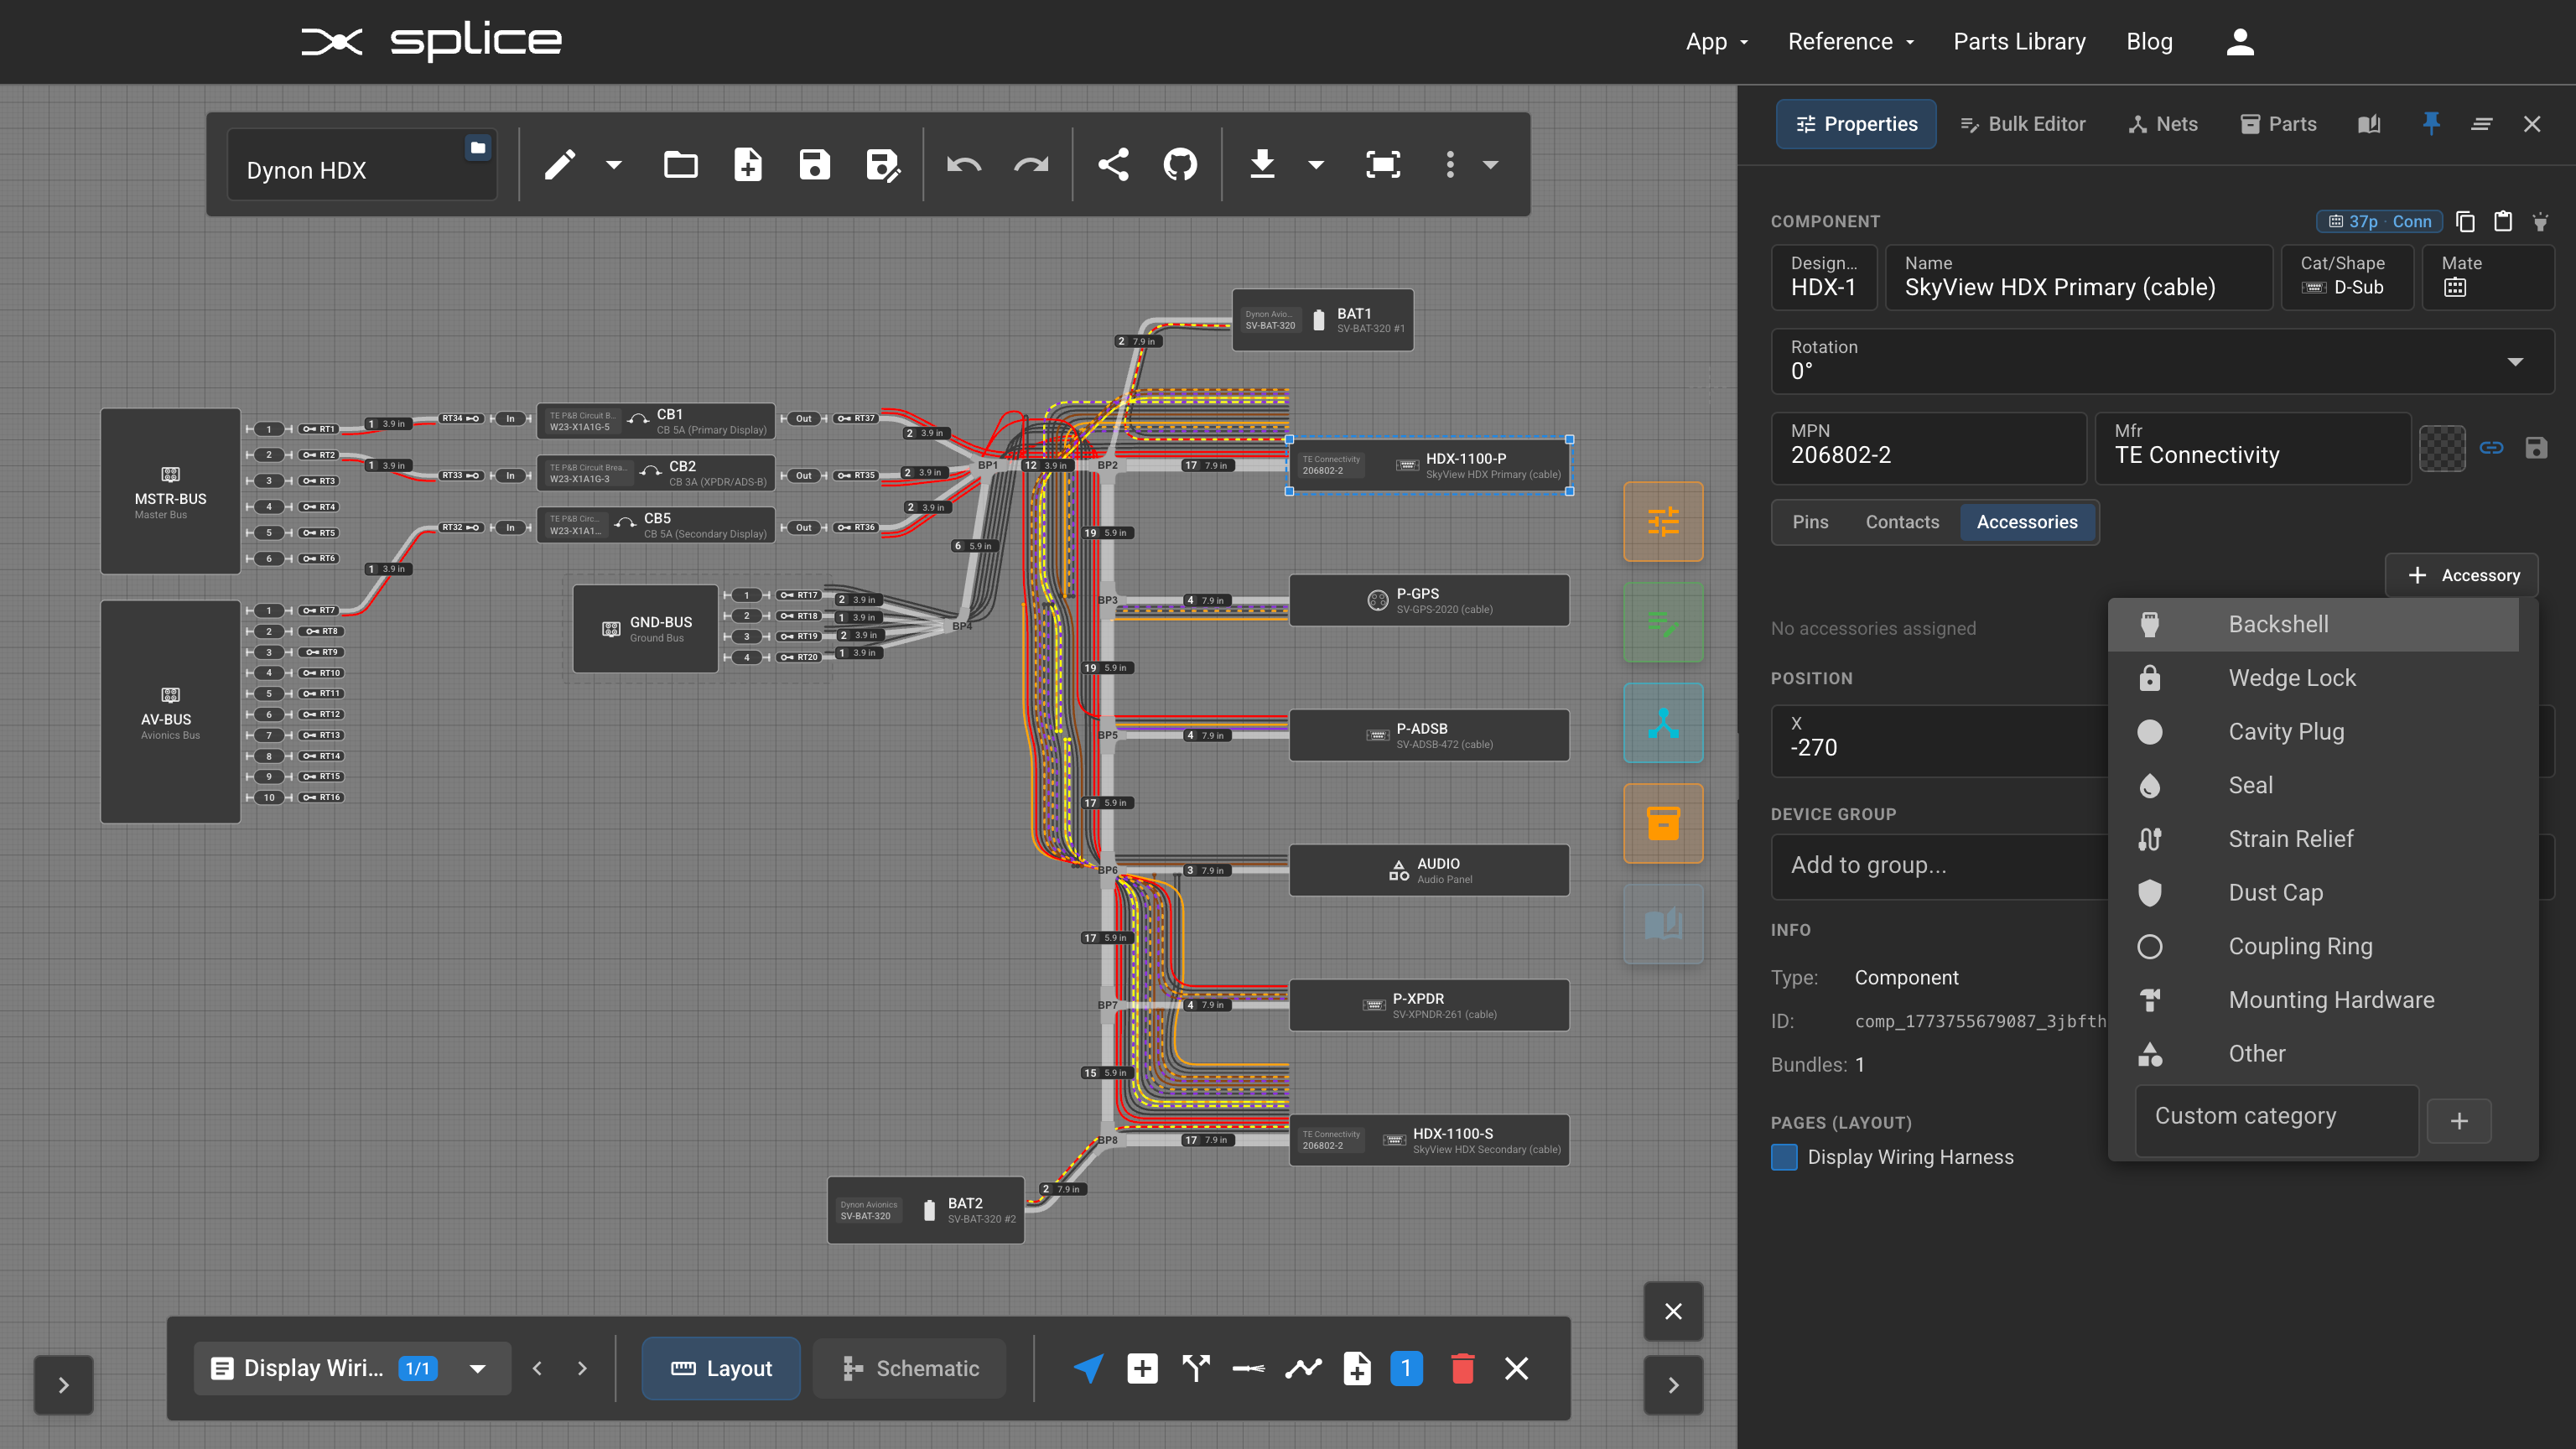Open the page selector dropdown arrow

pos(478,1369)
